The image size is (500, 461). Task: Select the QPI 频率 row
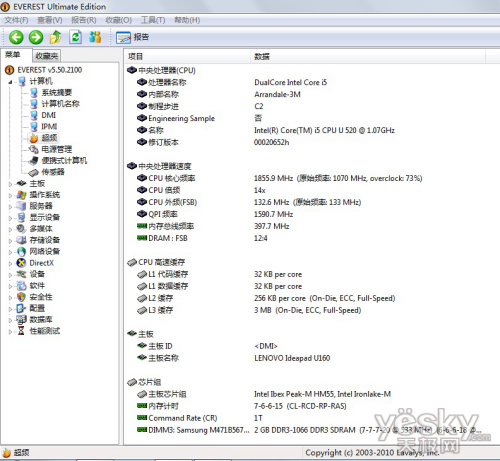coord(215,214)
